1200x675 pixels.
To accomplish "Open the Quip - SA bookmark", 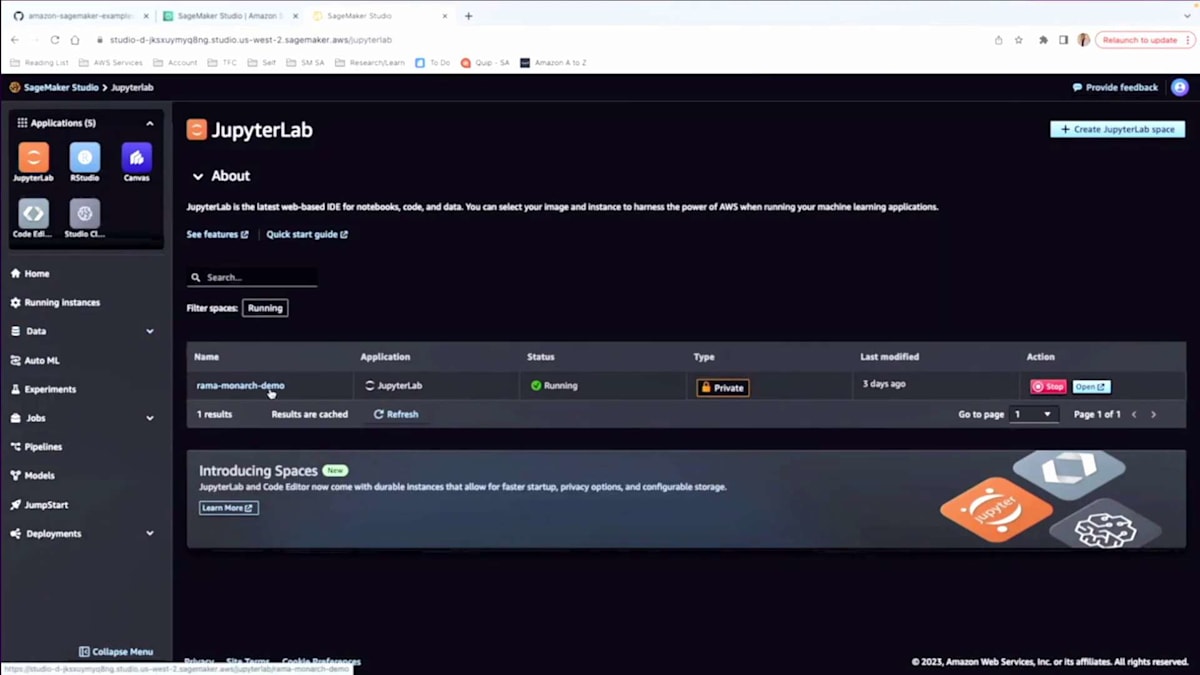I will coord(485,62).
